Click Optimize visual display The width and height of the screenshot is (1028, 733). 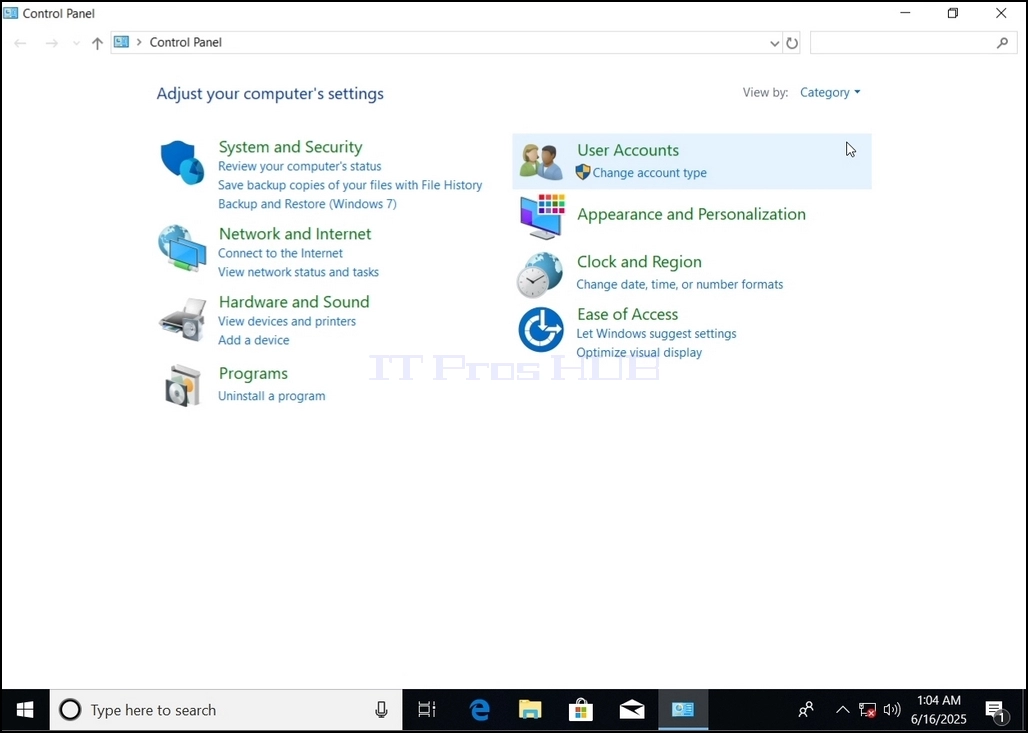coord(639,353)
